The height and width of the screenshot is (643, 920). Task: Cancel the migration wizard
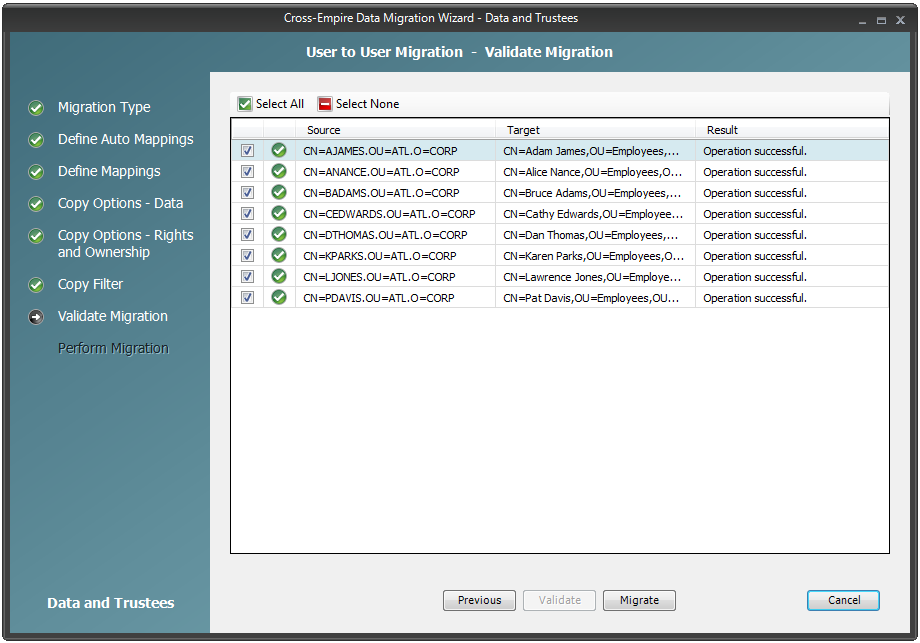(x=843, y=600)
